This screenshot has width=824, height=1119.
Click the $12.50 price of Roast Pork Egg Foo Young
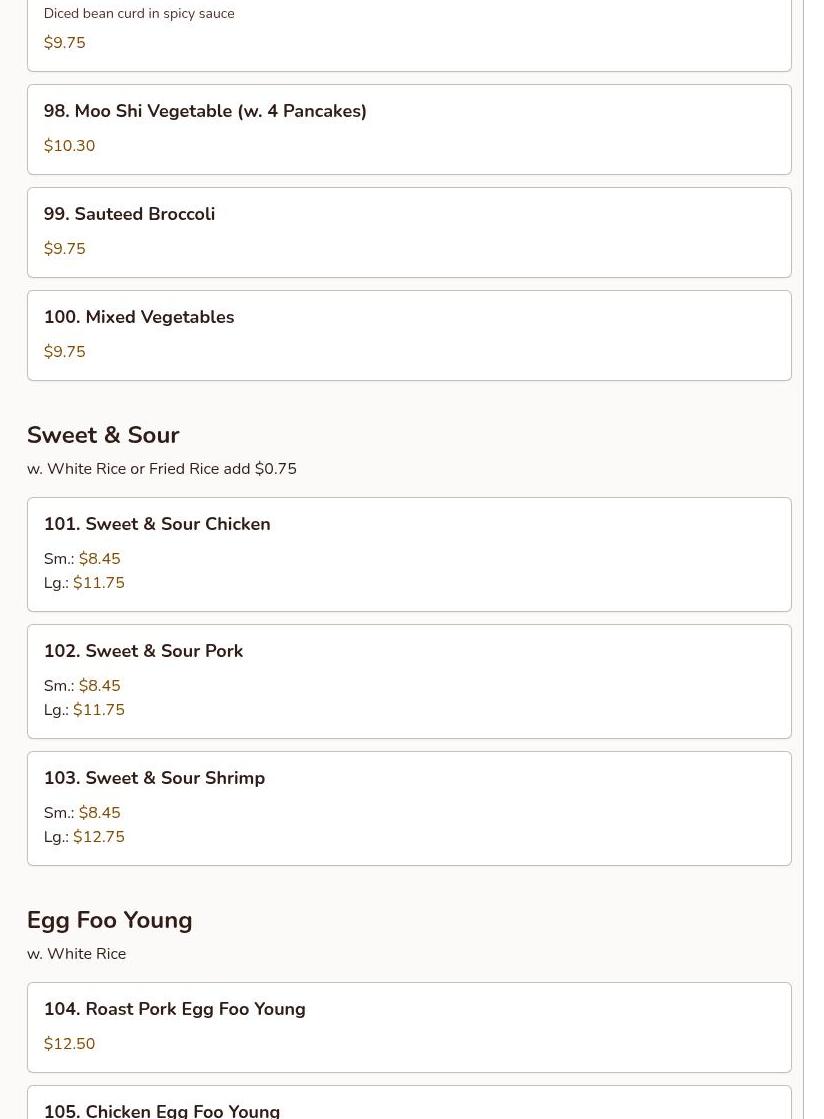click(x=69, y=1044)
